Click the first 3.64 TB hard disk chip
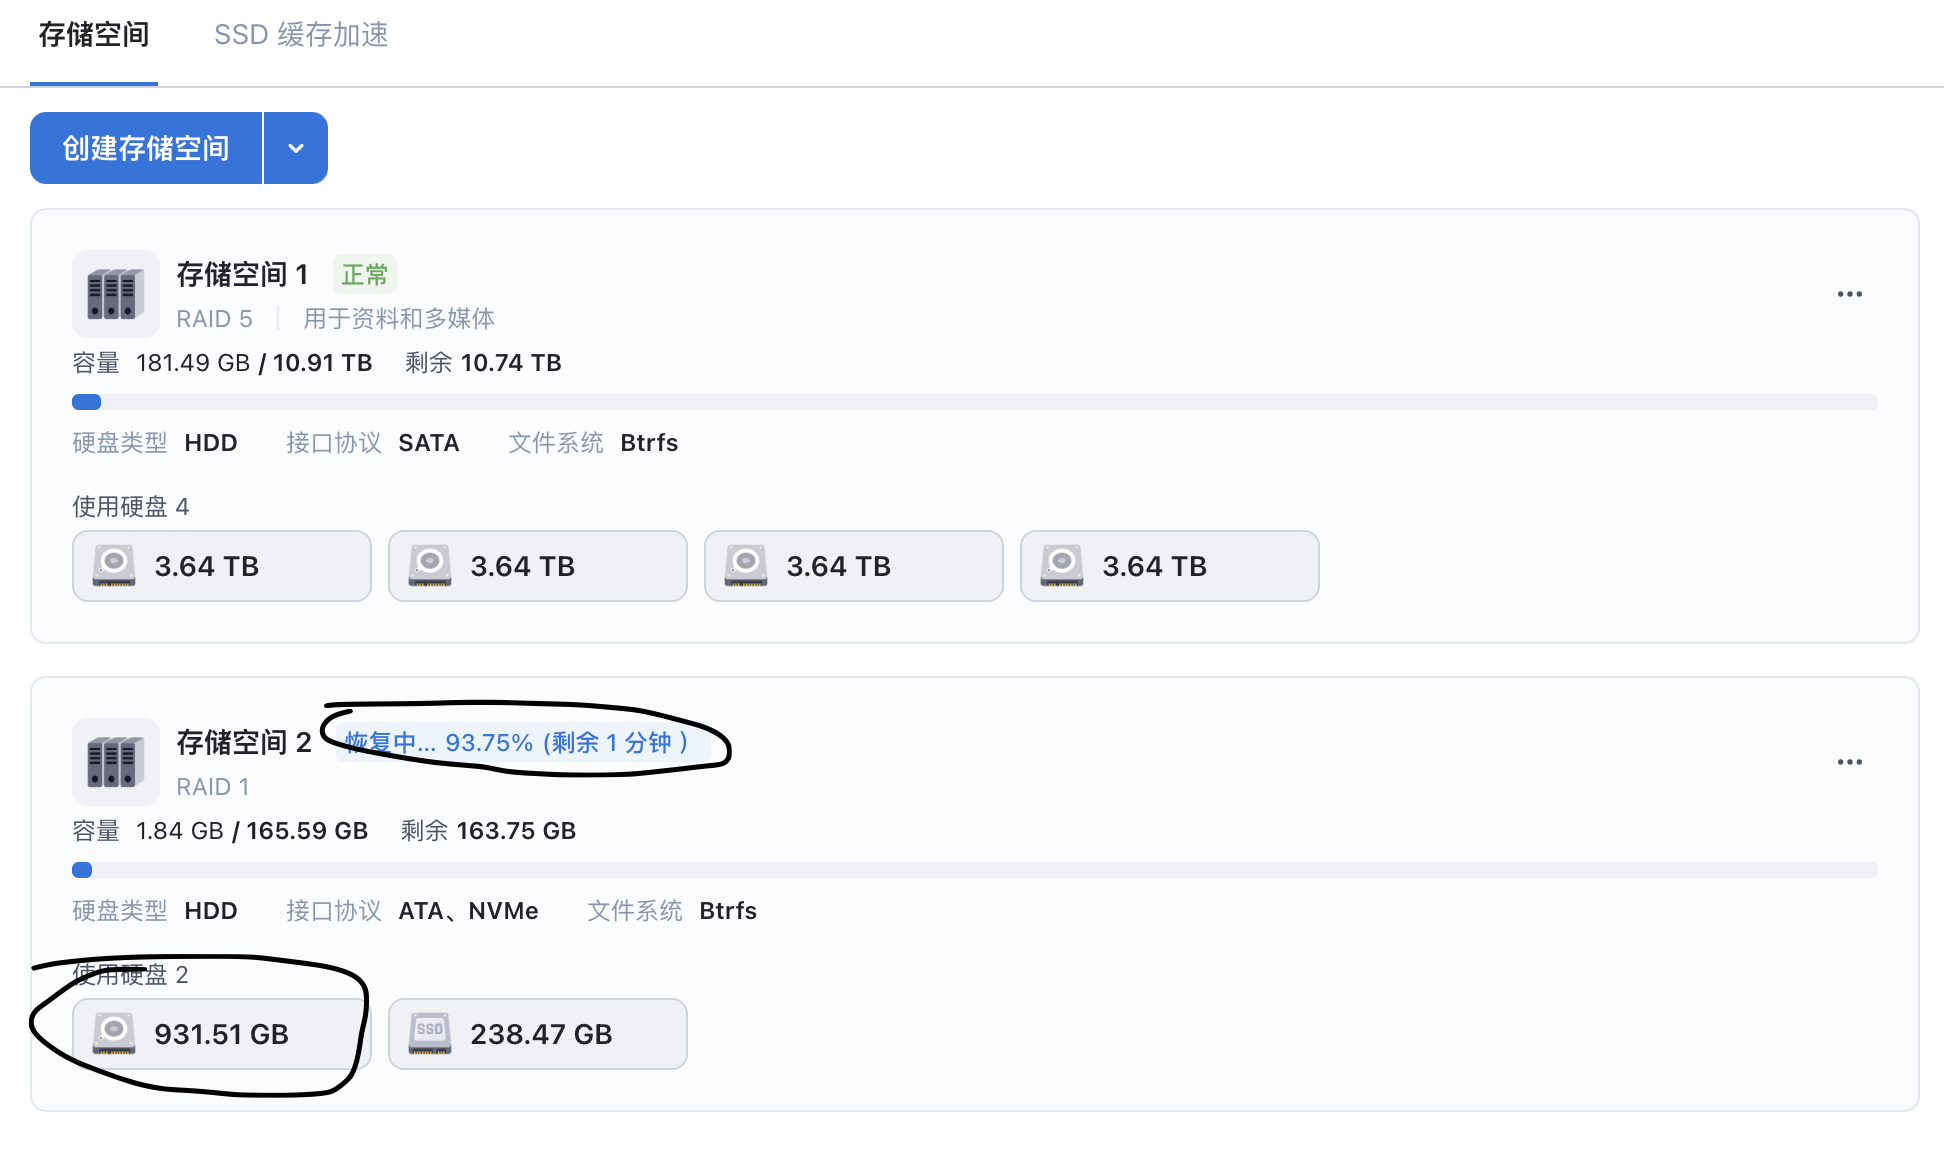 [x=221, y=566]
